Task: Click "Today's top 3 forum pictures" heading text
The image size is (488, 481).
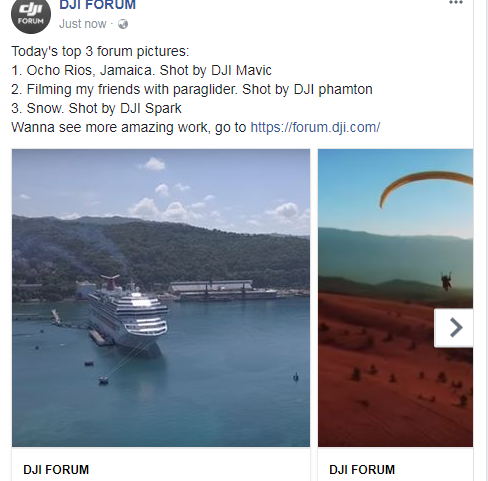Action: coord(100,51)
